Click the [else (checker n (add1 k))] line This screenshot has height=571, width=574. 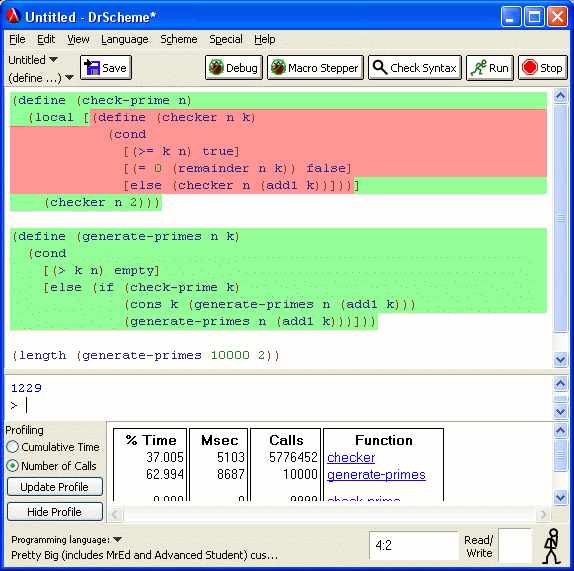[x=241, y=185]
